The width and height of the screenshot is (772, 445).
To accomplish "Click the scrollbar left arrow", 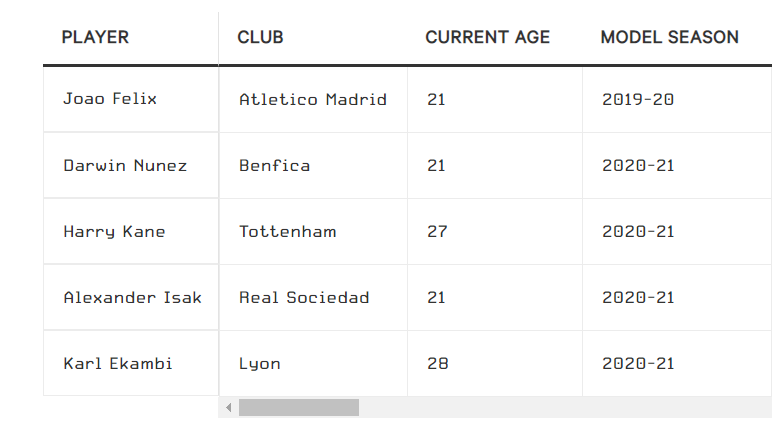I will pyautogui.click(x=229, y=408).
